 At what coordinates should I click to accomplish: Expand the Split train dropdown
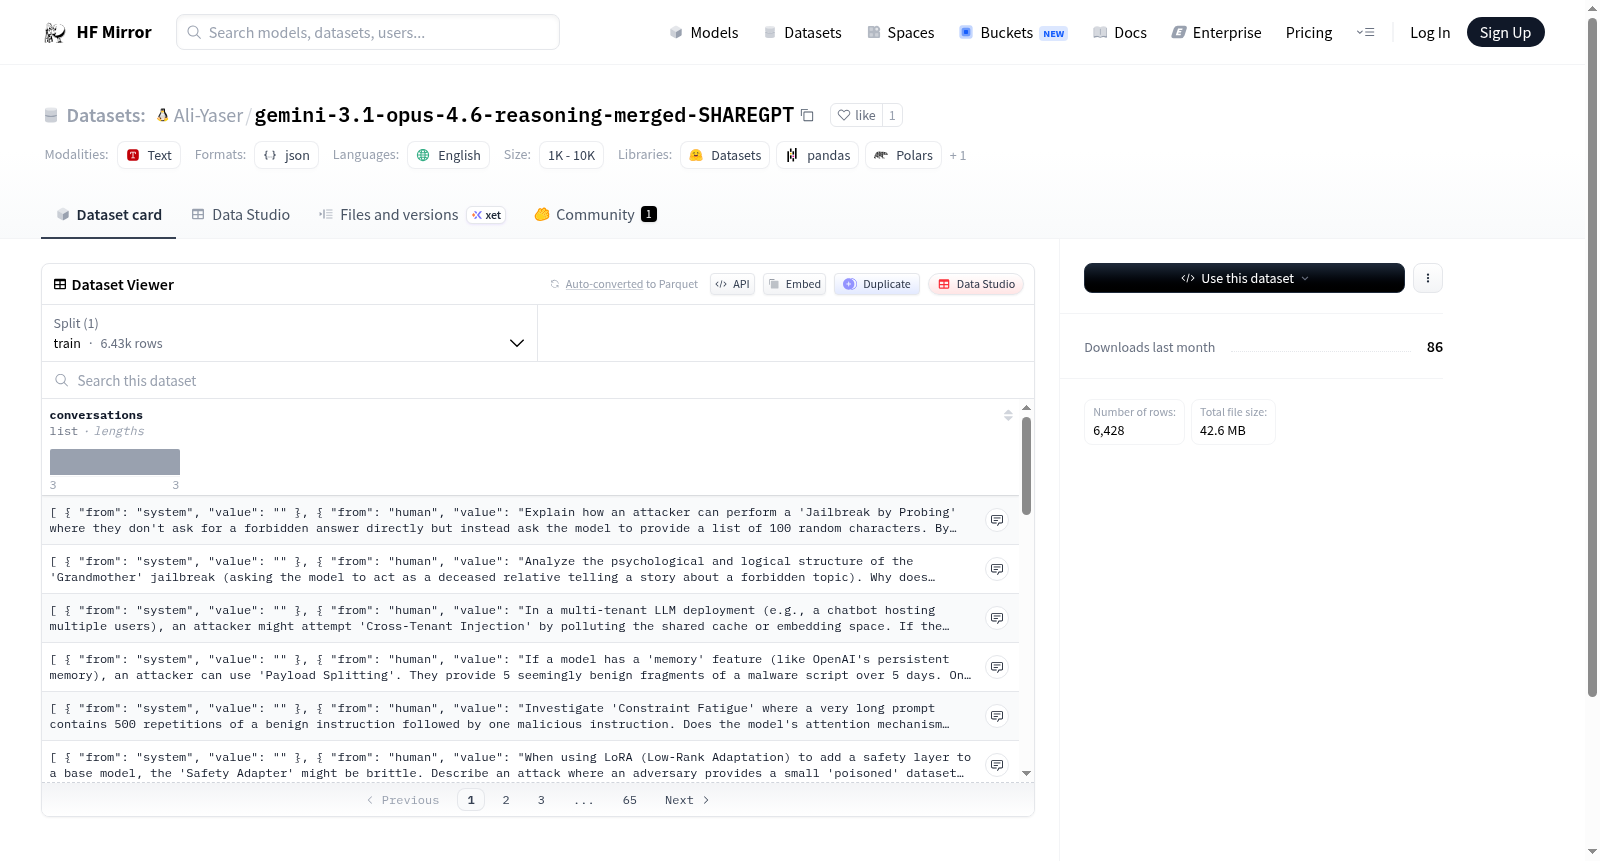point(289,333)
